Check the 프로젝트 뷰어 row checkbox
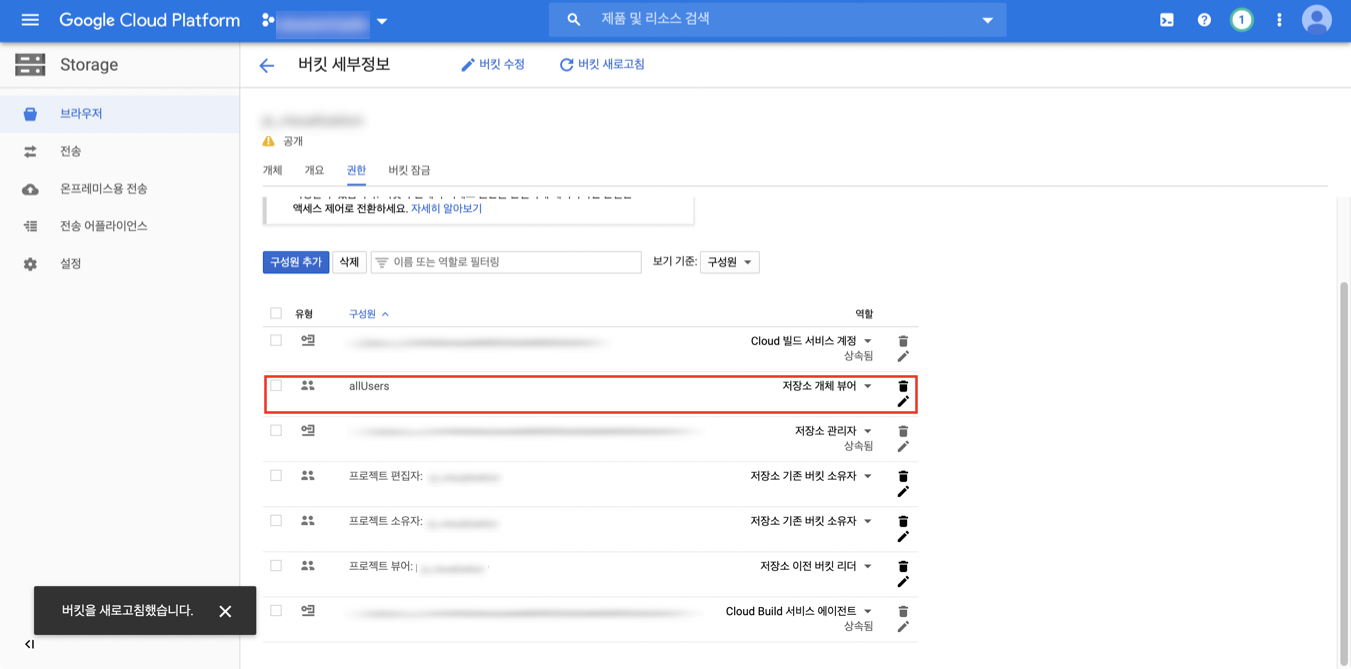This screenshot has width=1351, height=669. 276,566
